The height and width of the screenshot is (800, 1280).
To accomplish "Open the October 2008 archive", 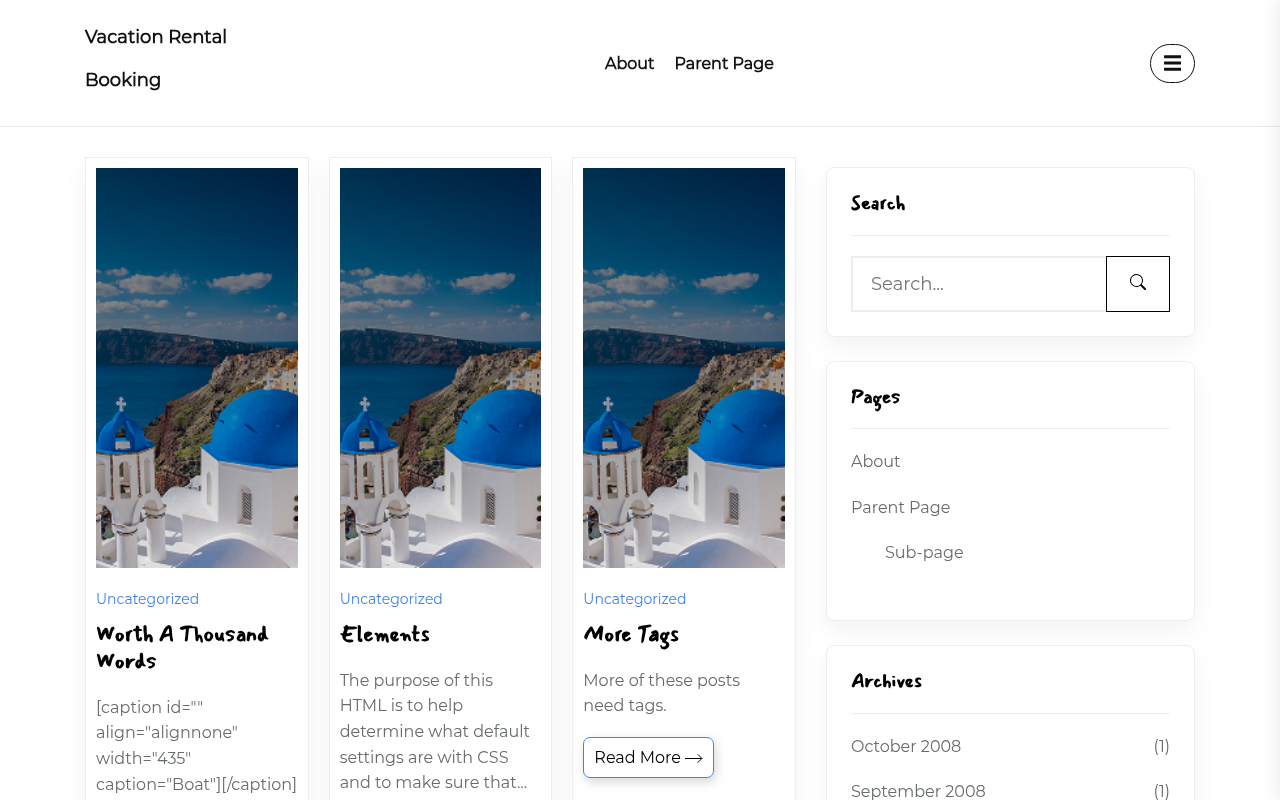I will point(906,746).
